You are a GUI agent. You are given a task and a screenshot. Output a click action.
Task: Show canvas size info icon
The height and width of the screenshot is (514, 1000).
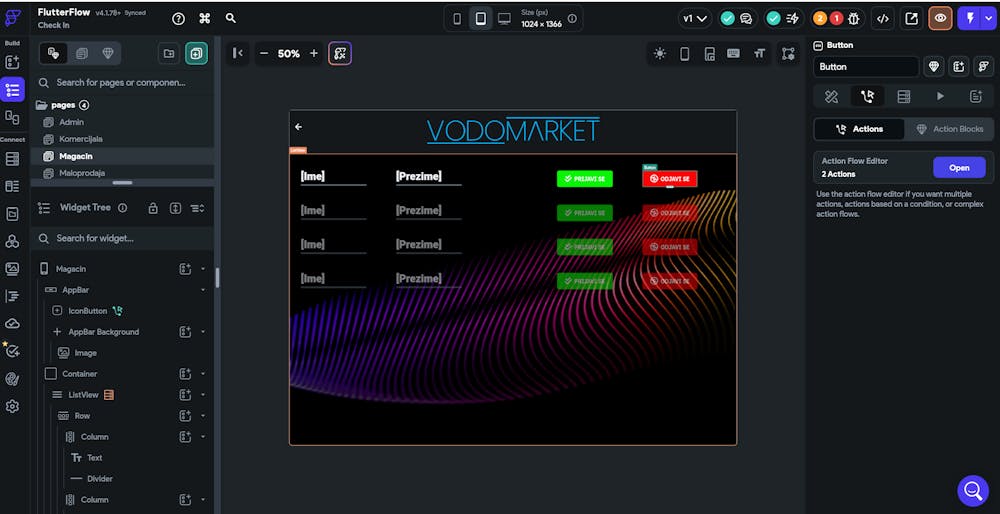click(x=572, y=18)
